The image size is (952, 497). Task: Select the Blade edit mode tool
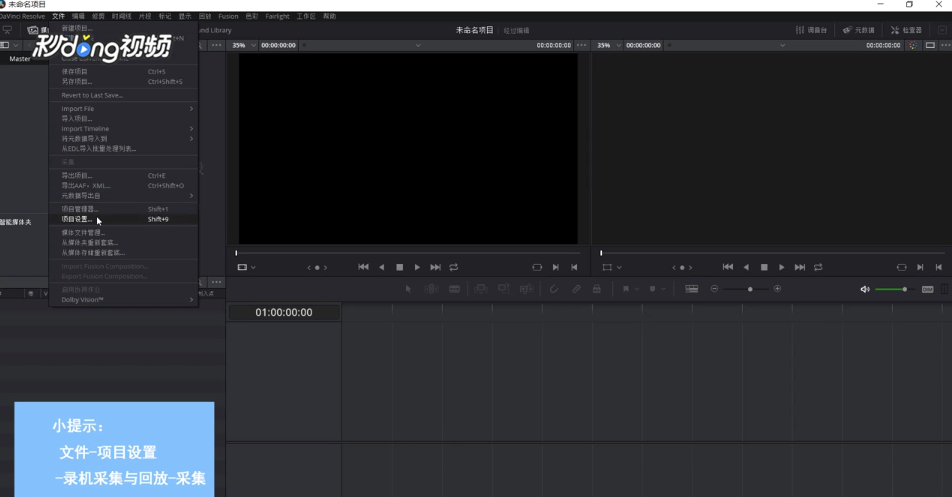(x=454, y=289)
